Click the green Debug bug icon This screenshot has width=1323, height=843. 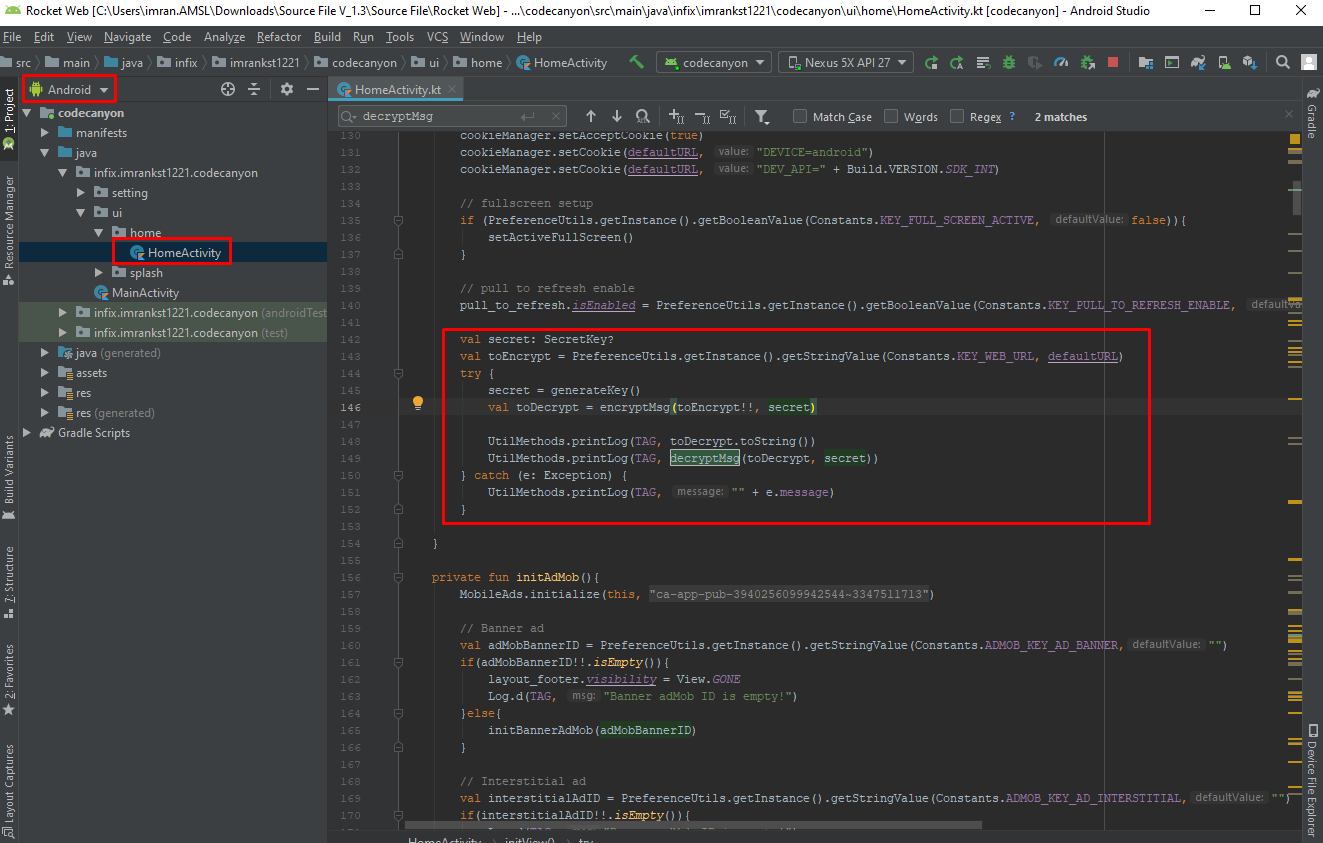click(x=1009, y=62)
